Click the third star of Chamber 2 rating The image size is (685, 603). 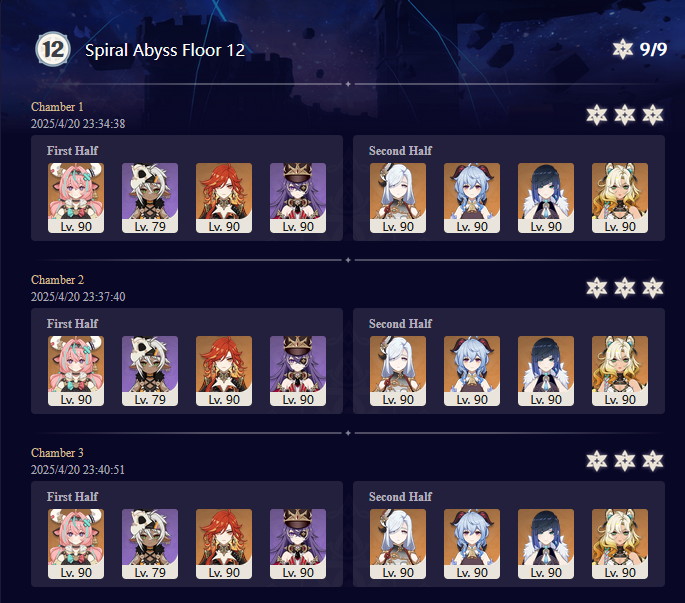[653, 288]
